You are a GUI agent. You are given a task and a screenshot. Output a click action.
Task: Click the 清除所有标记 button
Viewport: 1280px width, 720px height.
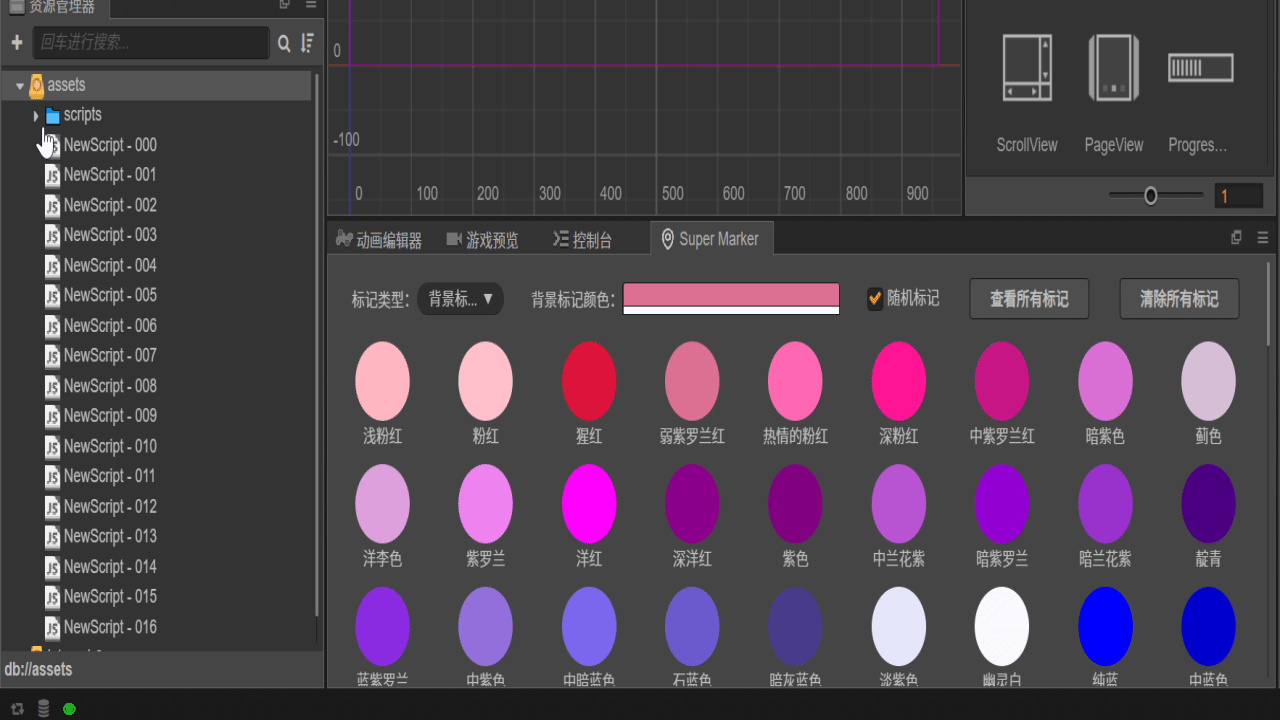coord(1179,299)
